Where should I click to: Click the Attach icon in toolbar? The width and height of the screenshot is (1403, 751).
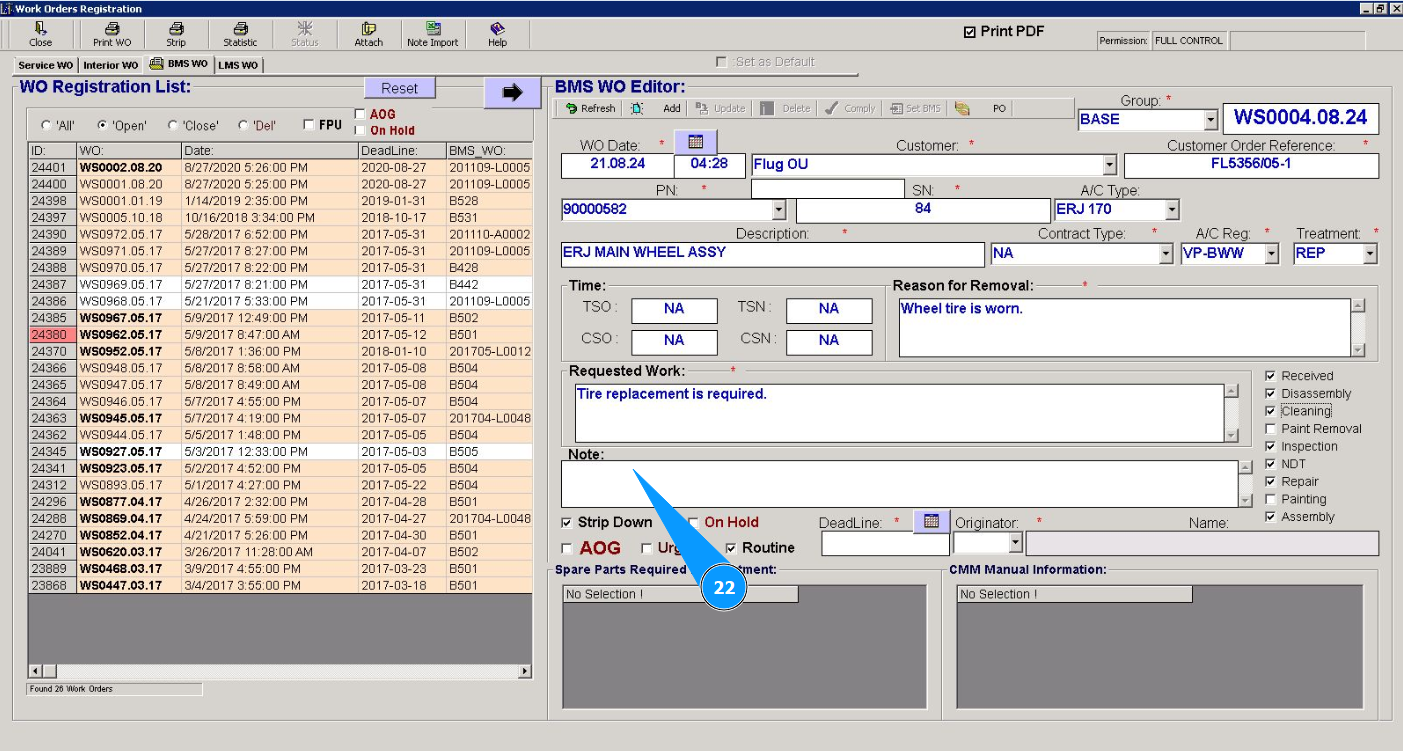tap(368, 29)
